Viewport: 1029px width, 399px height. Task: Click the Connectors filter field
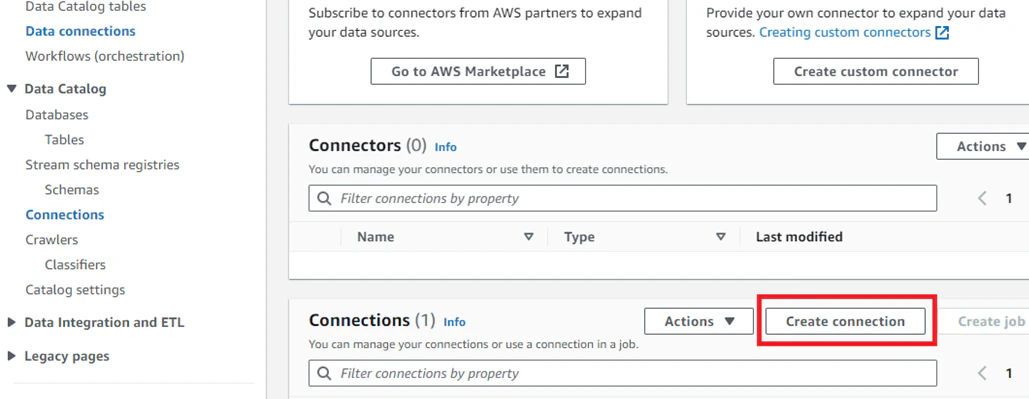[x=623, y=198]
